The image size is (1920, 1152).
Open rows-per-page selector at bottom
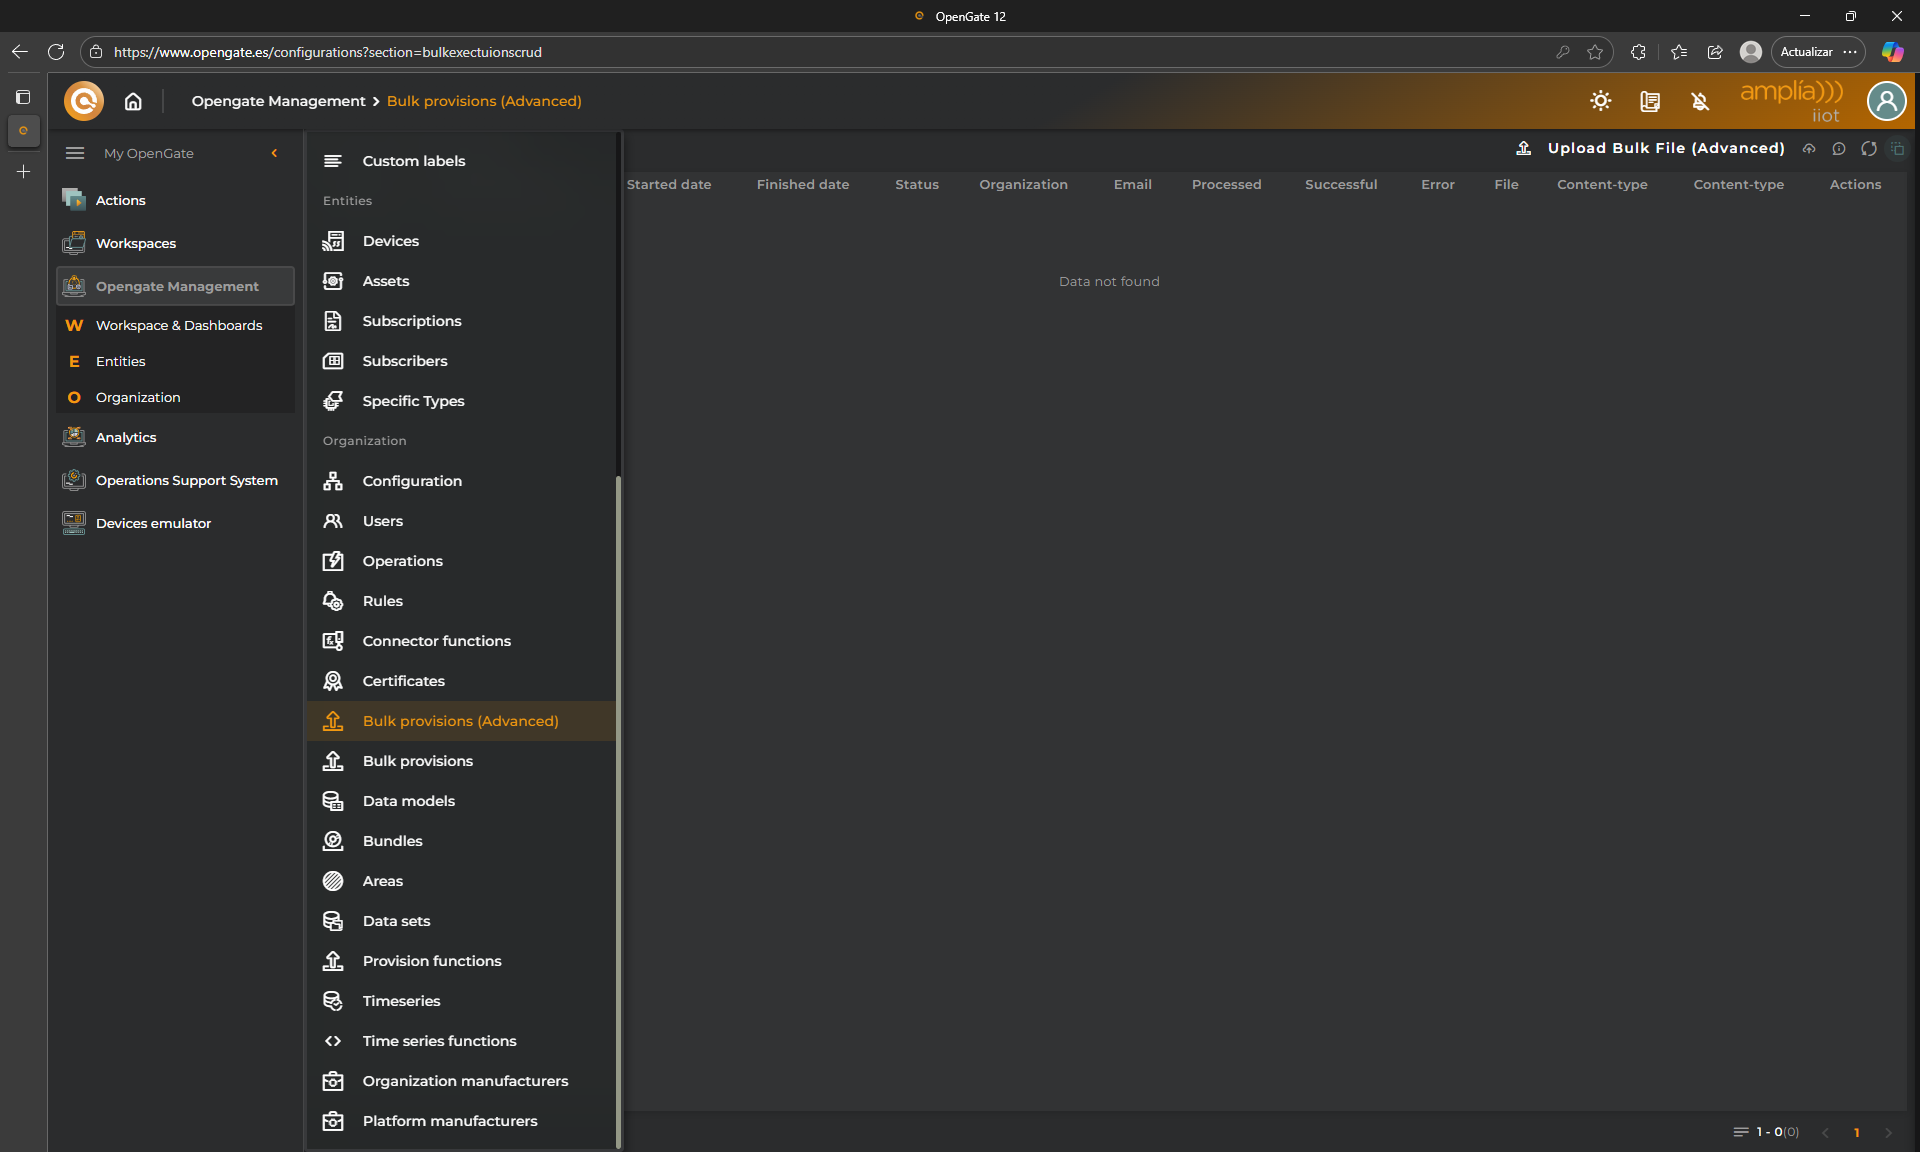(x=1741, y=1132)
